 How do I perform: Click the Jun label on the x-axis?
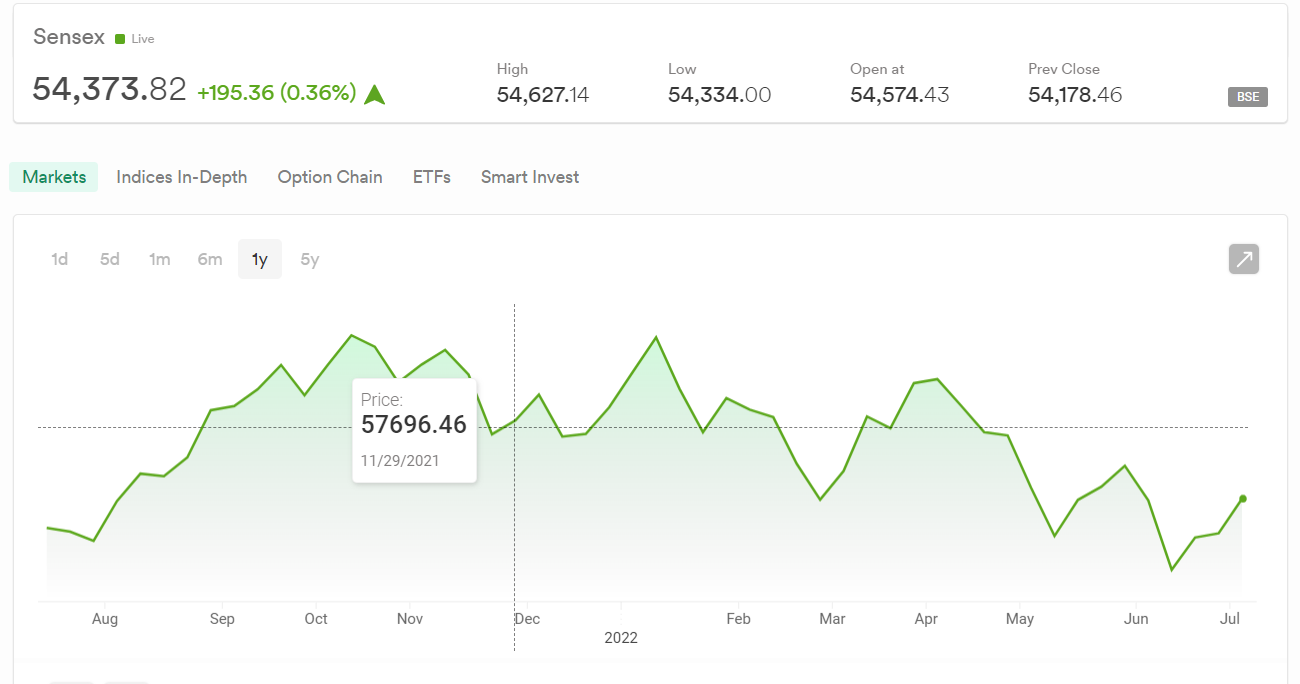(x=1136, y=619)
